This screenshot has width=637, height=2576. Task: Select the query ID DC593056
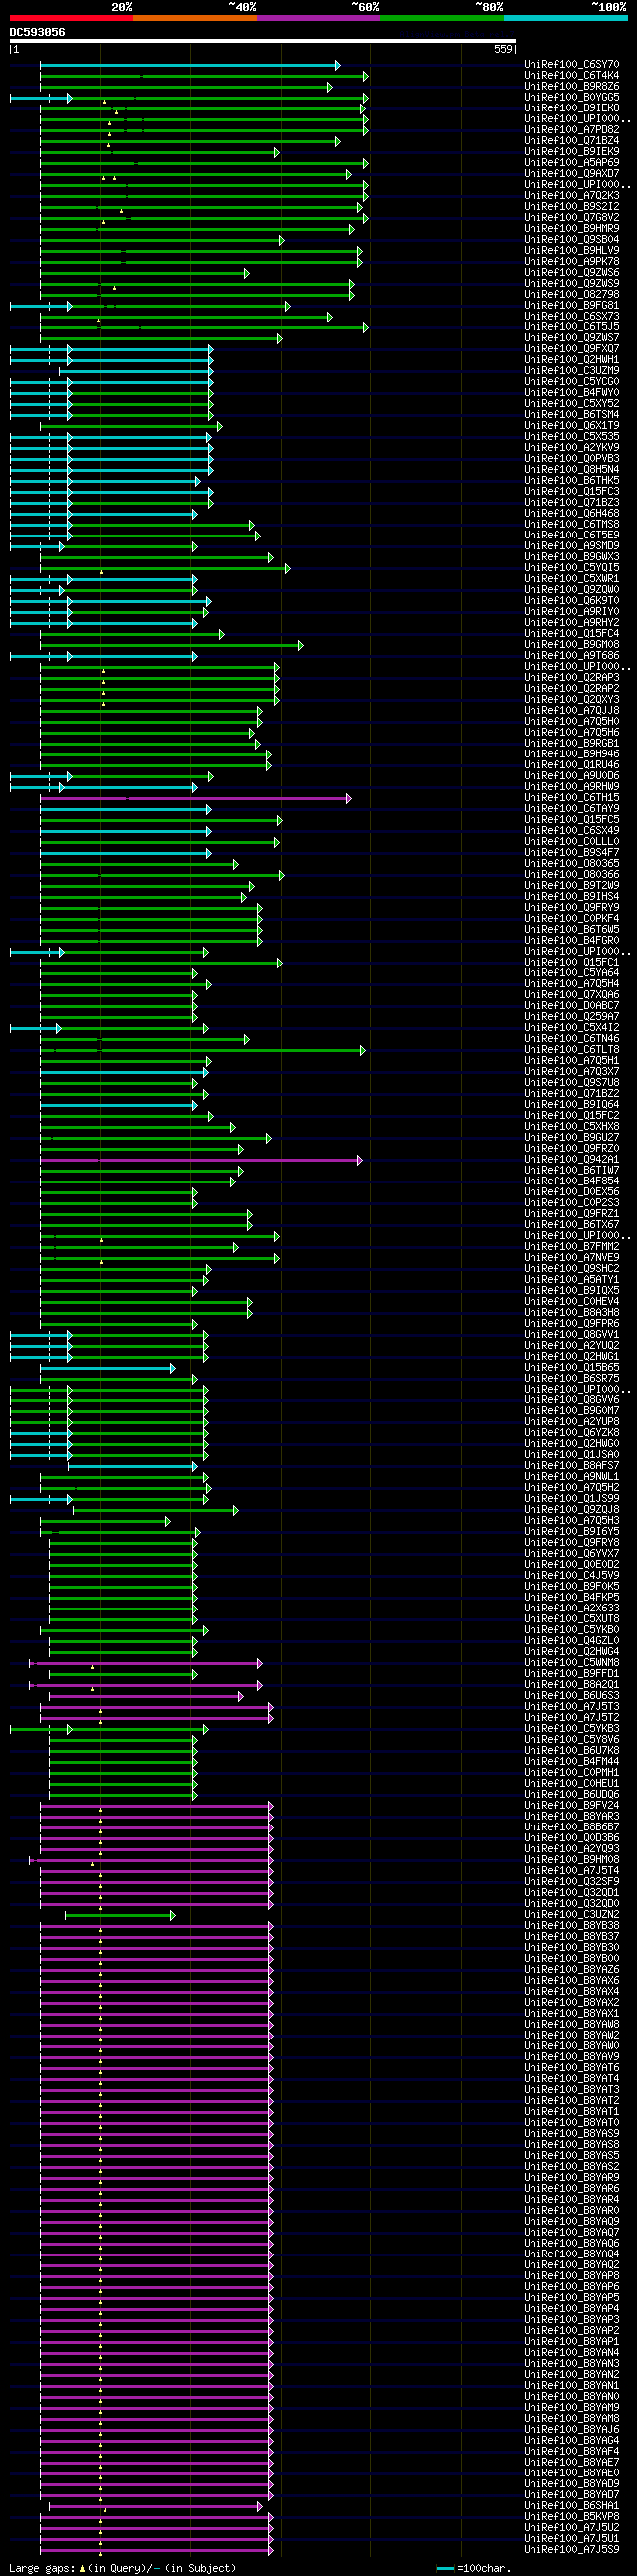click(x=38, y=32)
